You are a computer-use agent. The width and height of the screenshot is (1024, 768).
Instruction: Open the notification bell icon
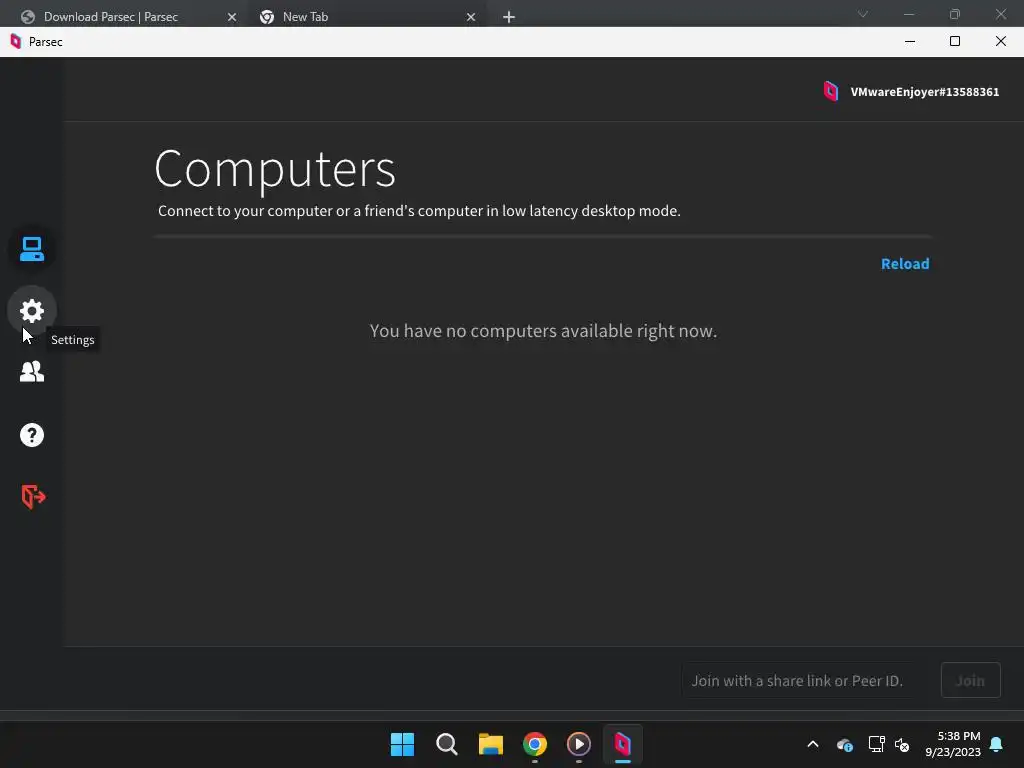(996, 744)
